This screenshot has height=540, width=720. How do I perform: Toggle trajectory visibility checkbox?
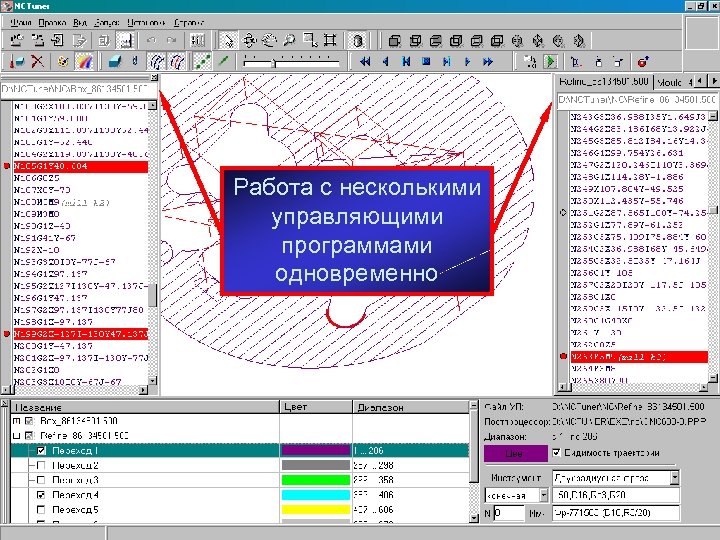pos(557,452)
